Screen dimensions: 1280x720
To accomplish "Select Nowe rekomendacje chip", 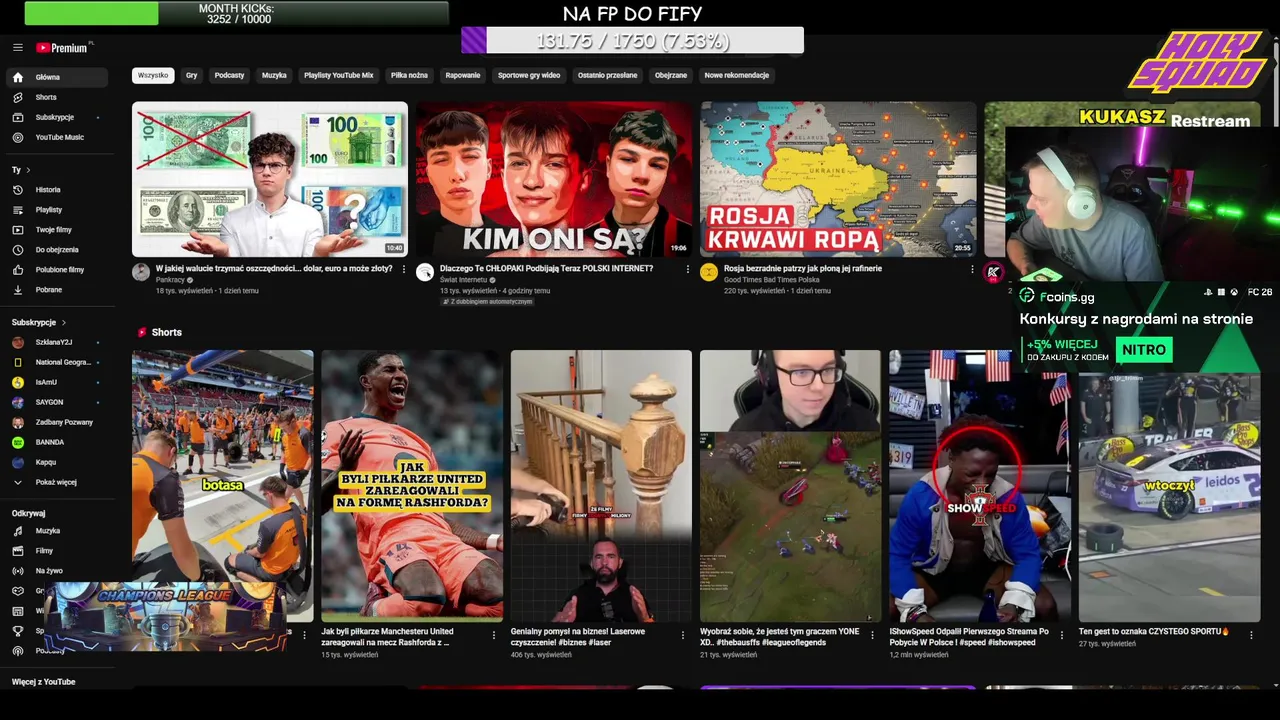I will point(736,75).
